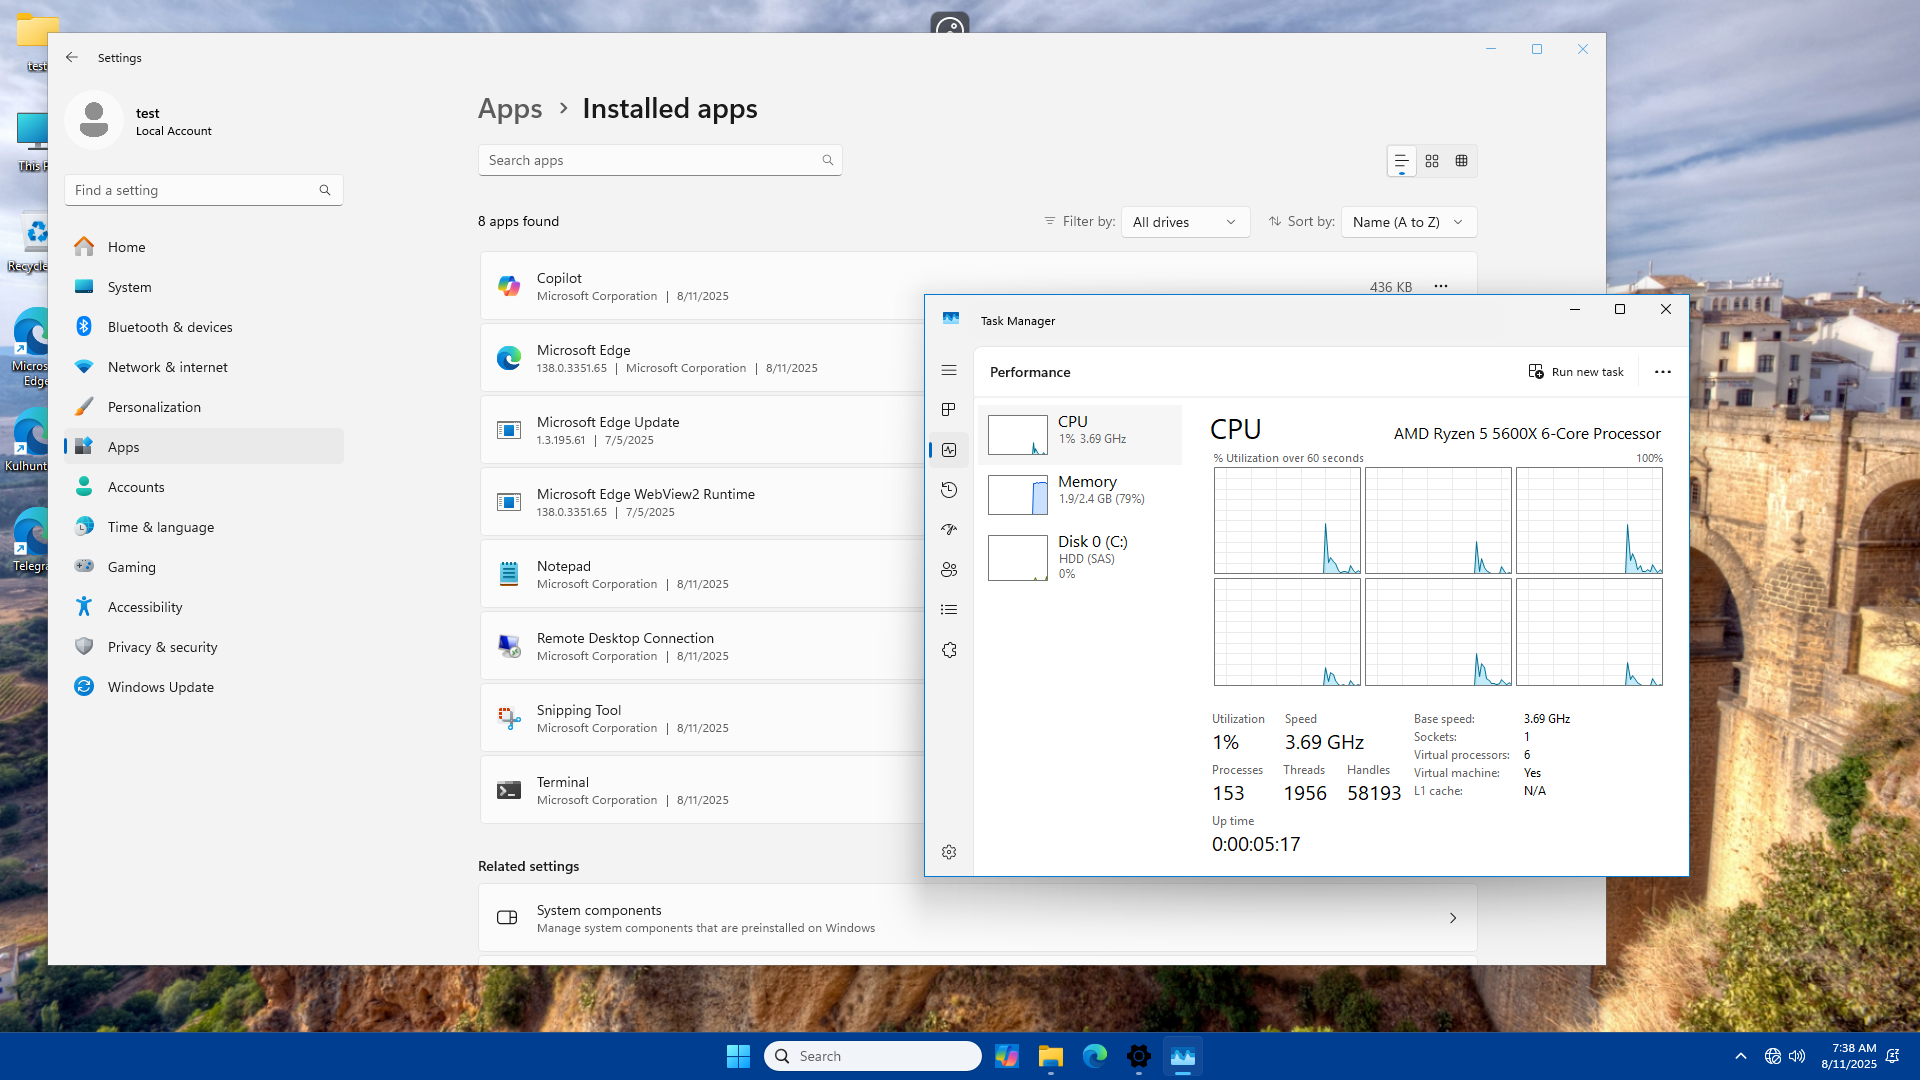The height and width of the screenshot is (1080, 1920).
Task: Select Microsoft Edge WebView2 Runtime entry
Action: pyautogui.click(x=702, y=502)
